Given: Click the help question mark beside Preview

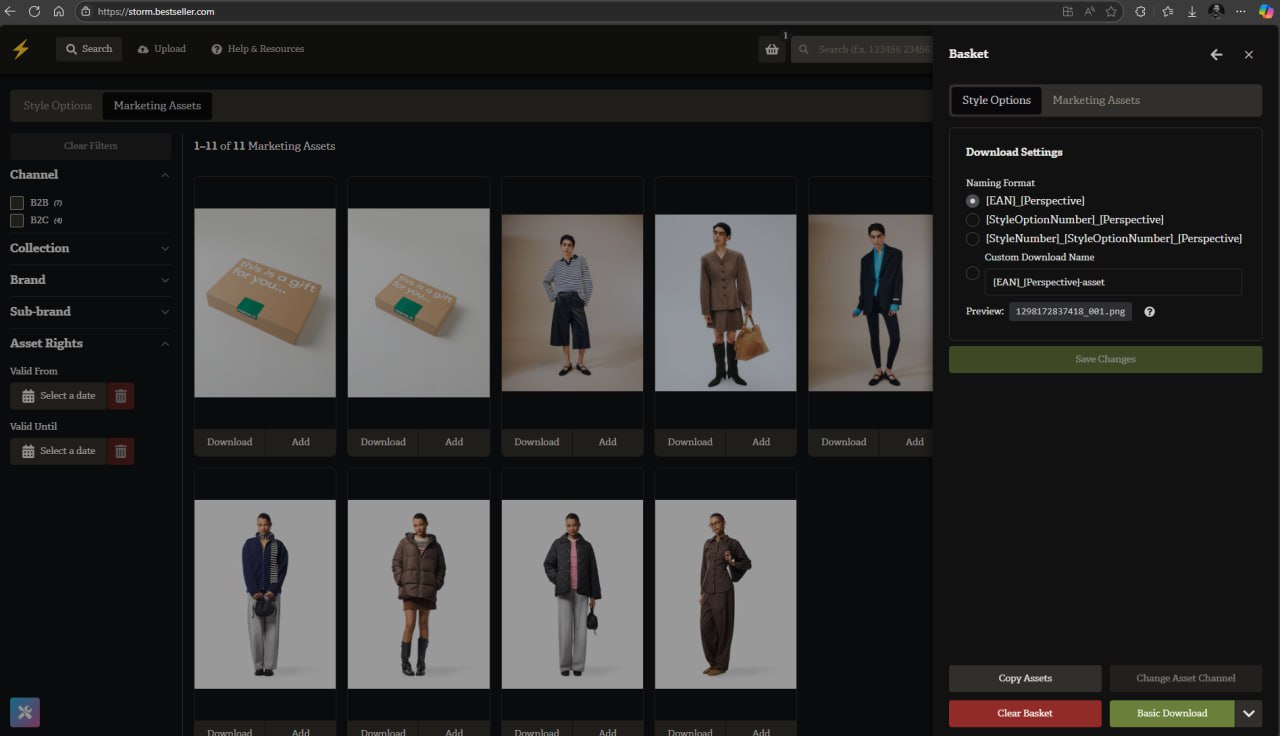Looking at the screenshot, I should pyautogui.click(x=1149, y=312).
